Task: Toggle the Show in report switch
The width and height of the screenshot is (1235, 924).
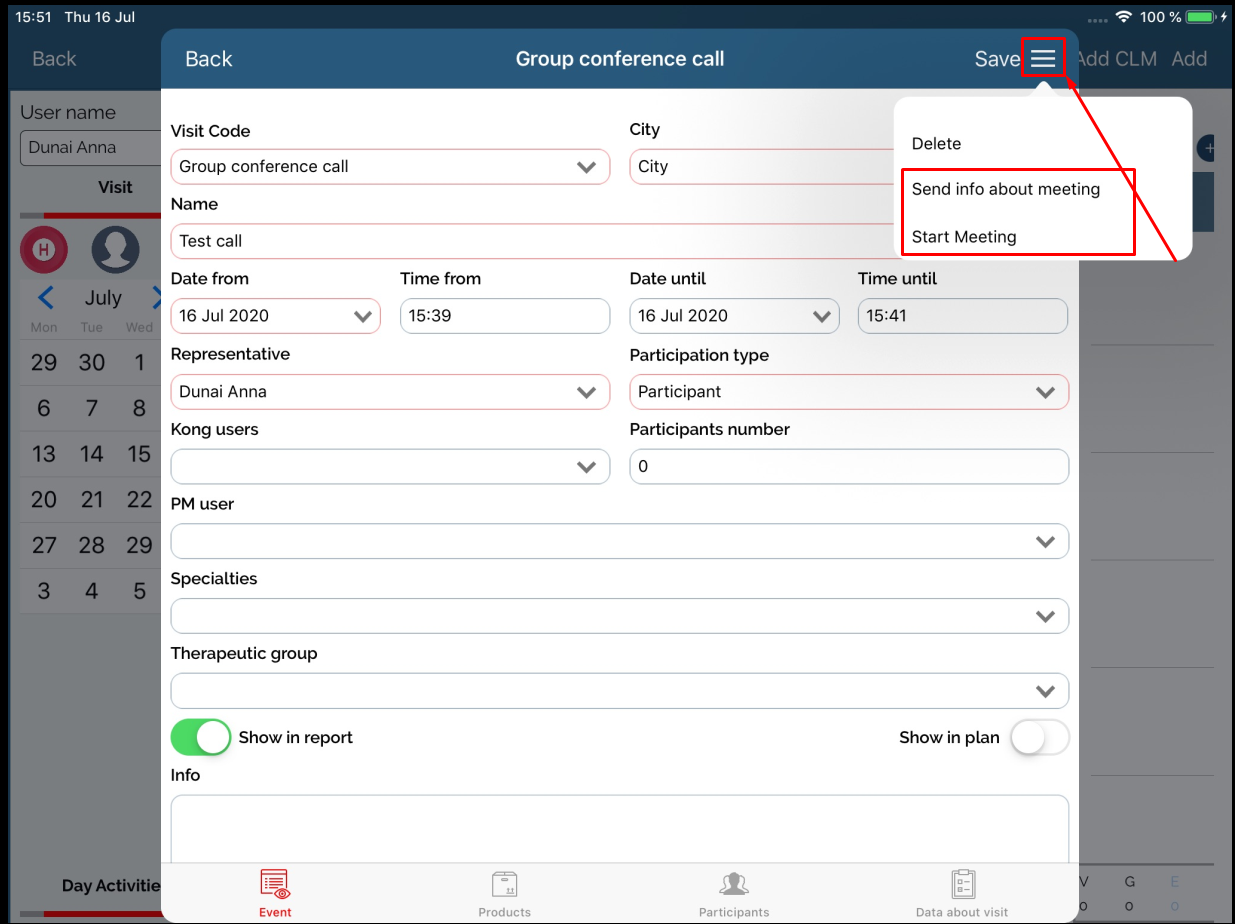Action: 201,738
